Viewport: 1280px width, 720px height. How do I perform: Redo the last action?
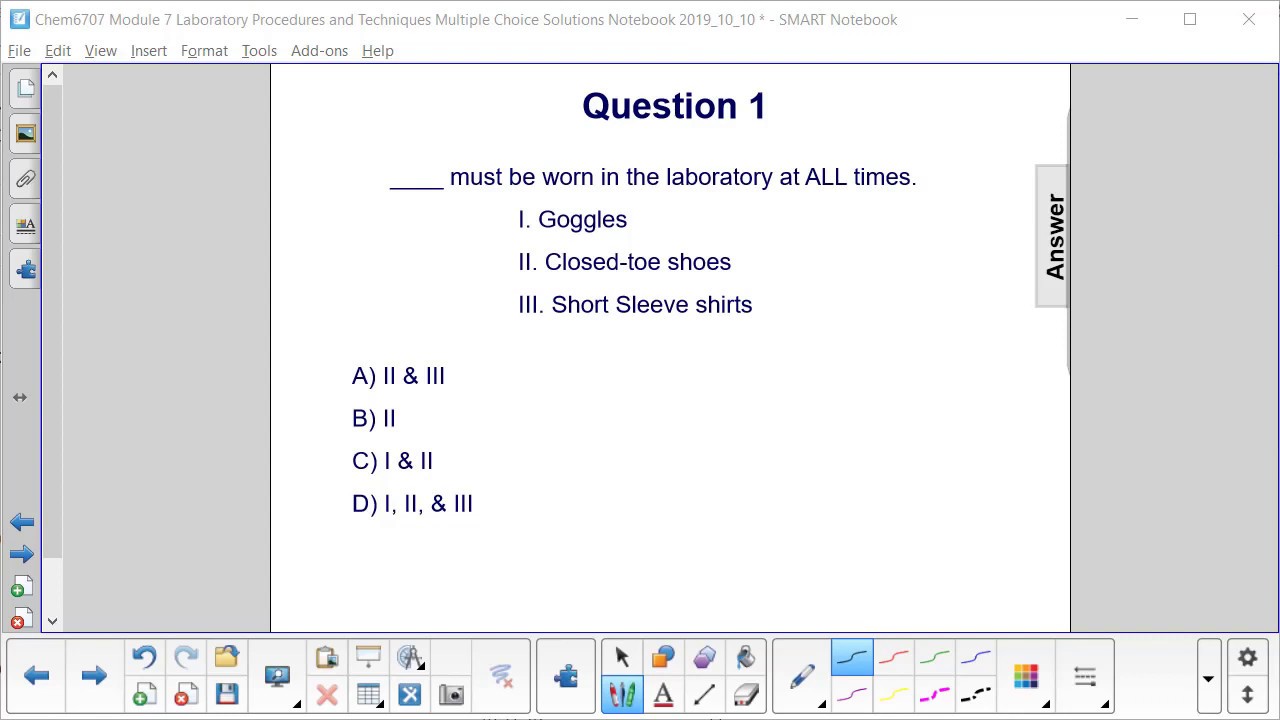pos(185,657)
